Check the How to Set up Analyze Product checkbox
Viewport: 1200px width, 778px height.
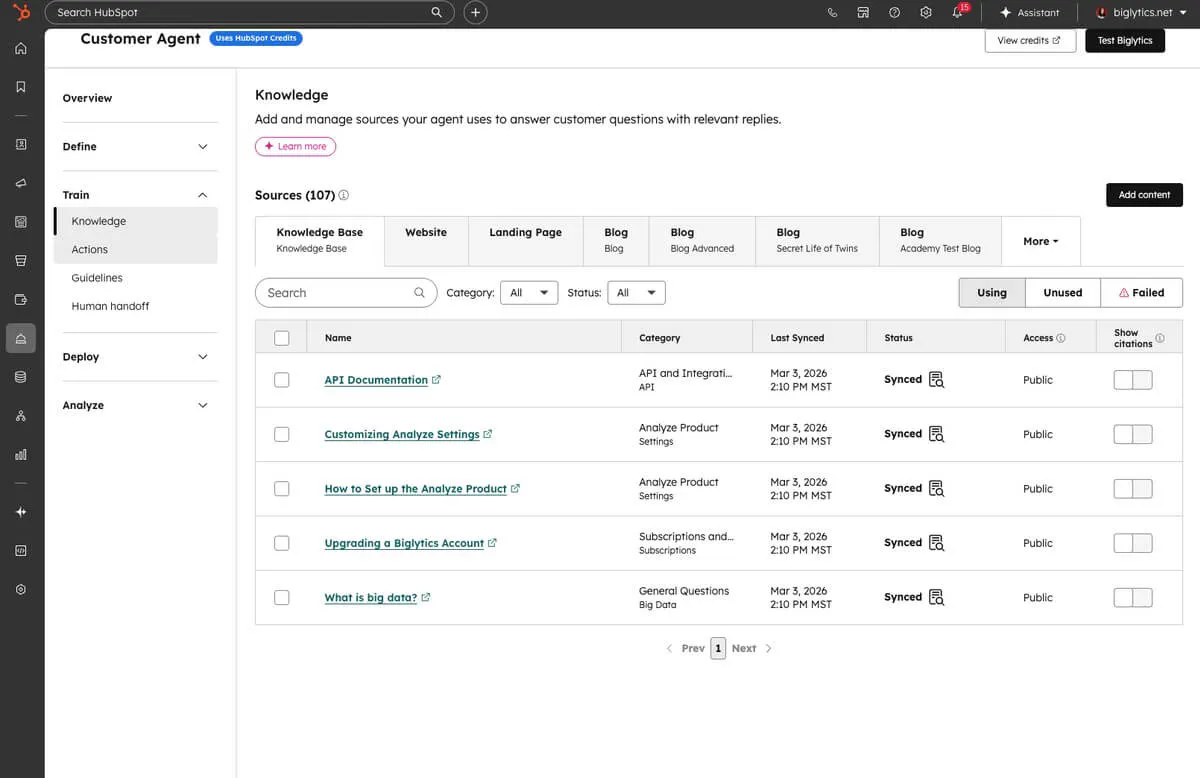tap(281, 489)
